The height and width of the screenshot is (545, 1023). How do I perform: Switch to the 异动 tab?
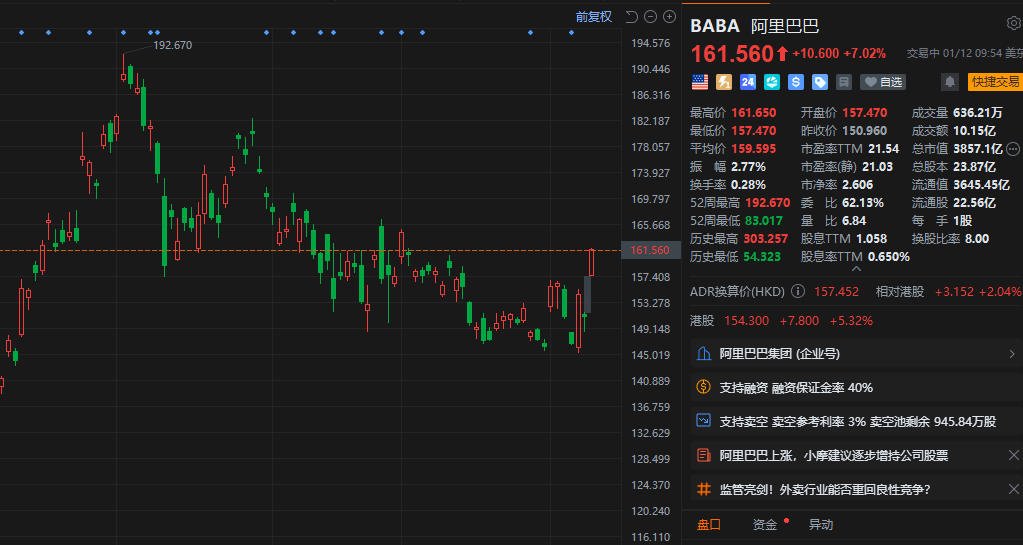coord(821,525)
